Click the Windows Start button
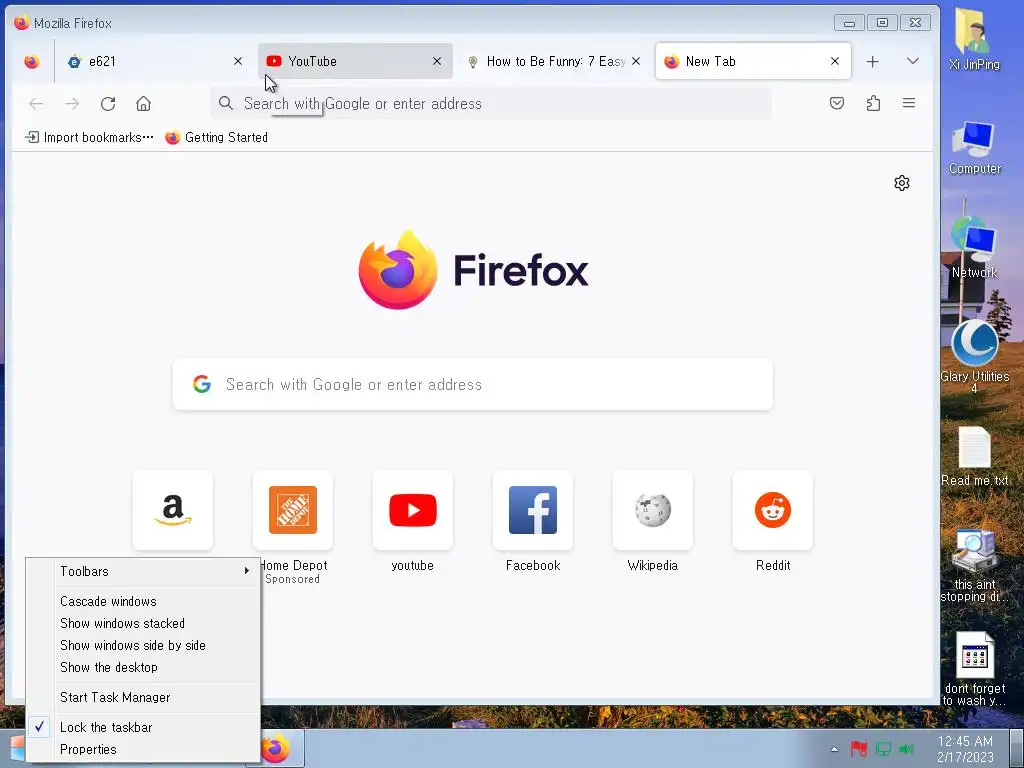The height and width of the screenshot is (768, 1024). point(16,748)
